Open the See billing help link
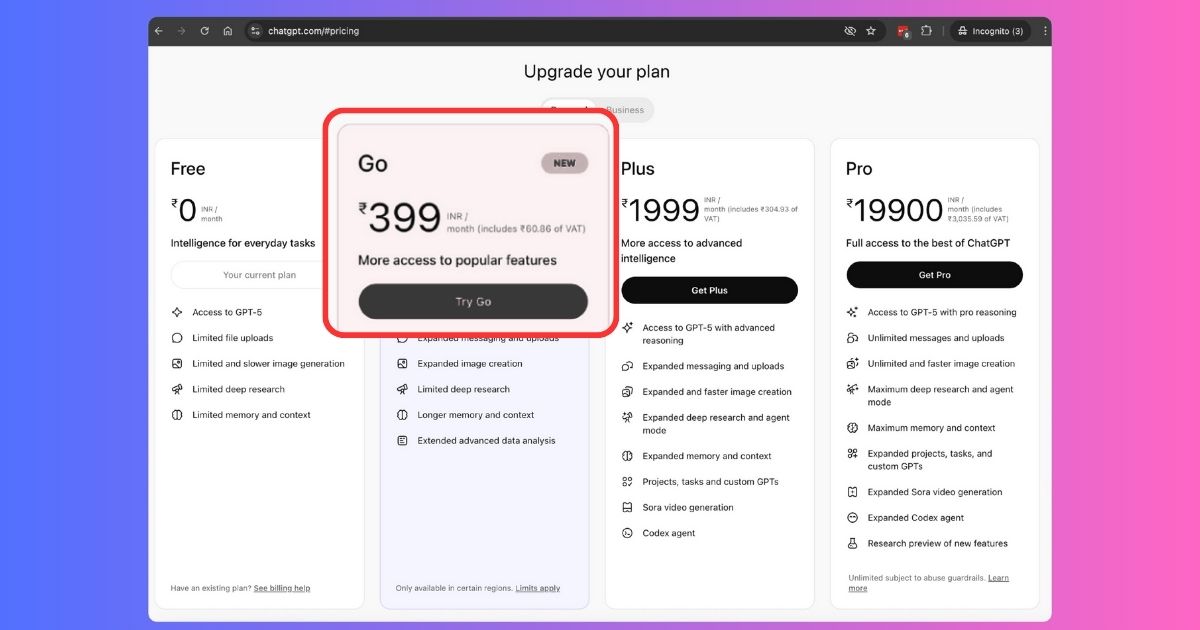Image resolution: width=1200 pixels, height=630 pixels. pos(282,588)
